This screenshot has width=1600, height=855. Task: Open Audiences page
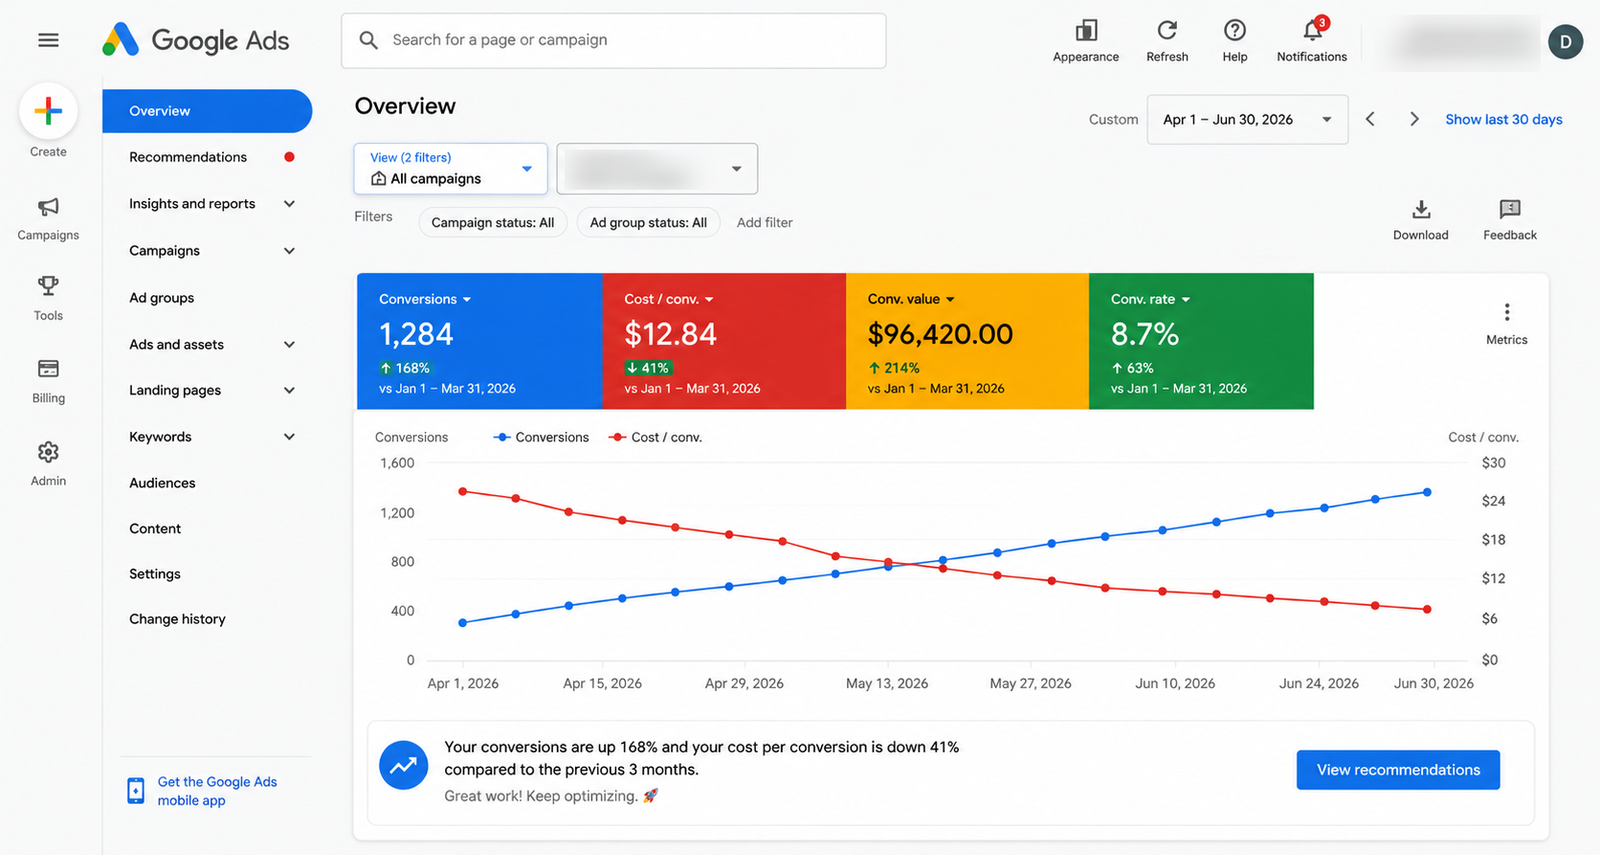[162, 483]
